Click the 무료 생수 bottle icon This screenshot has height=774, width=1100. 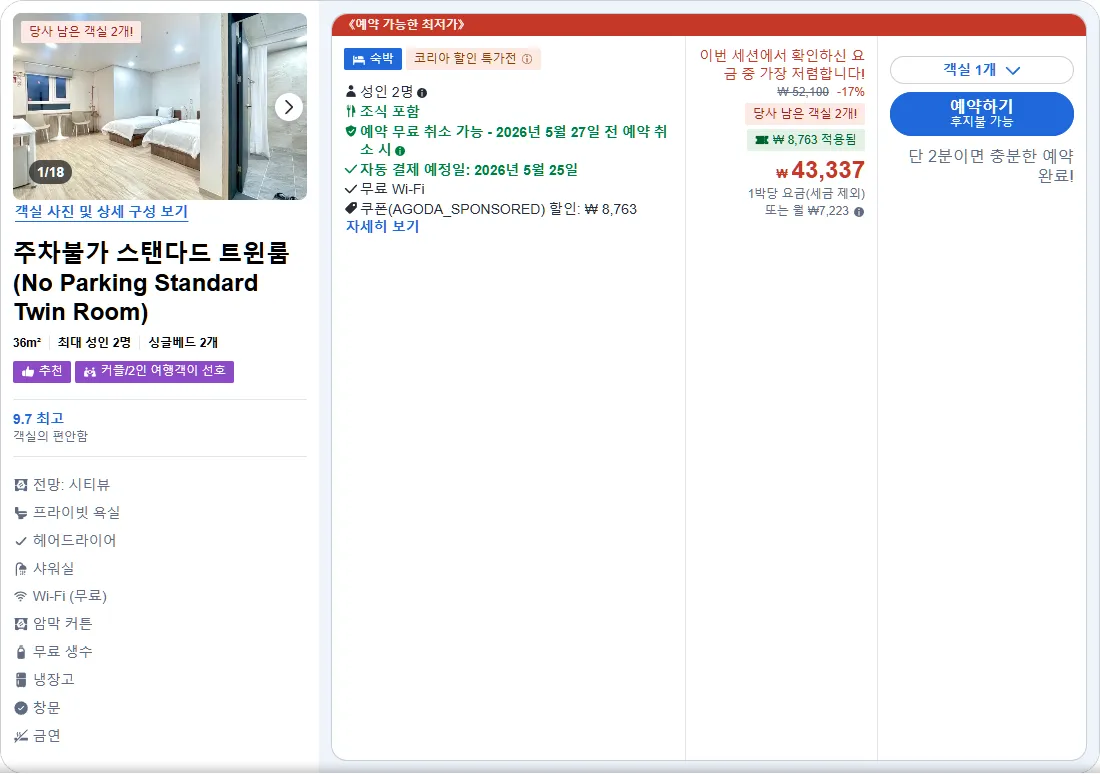[21, 652]
